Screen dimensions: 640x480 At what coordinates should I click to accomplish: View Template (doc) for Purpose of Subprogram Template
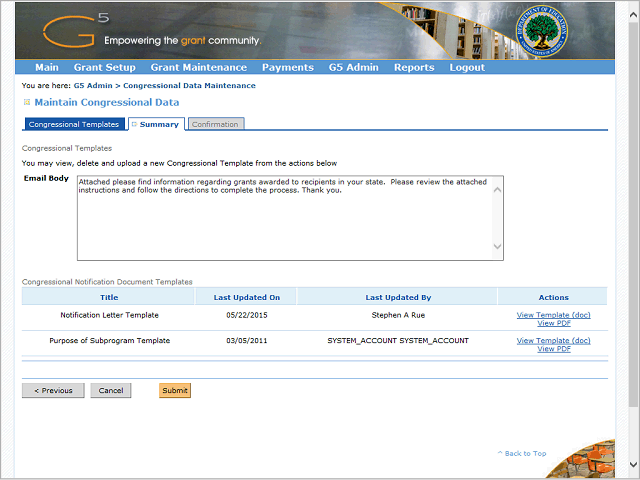553,340
